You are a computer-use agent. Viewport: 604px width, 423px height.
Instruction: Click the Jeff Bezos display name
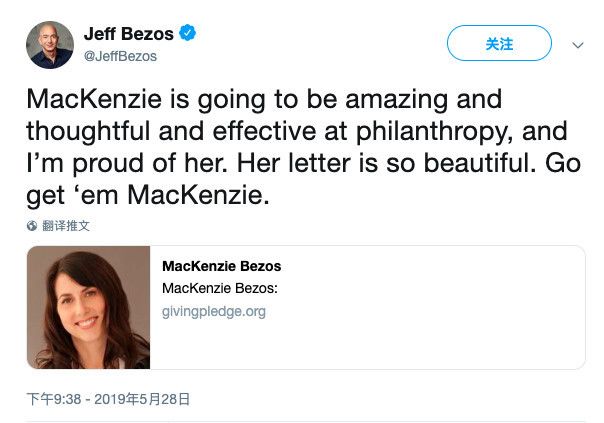tap(129, 34)
